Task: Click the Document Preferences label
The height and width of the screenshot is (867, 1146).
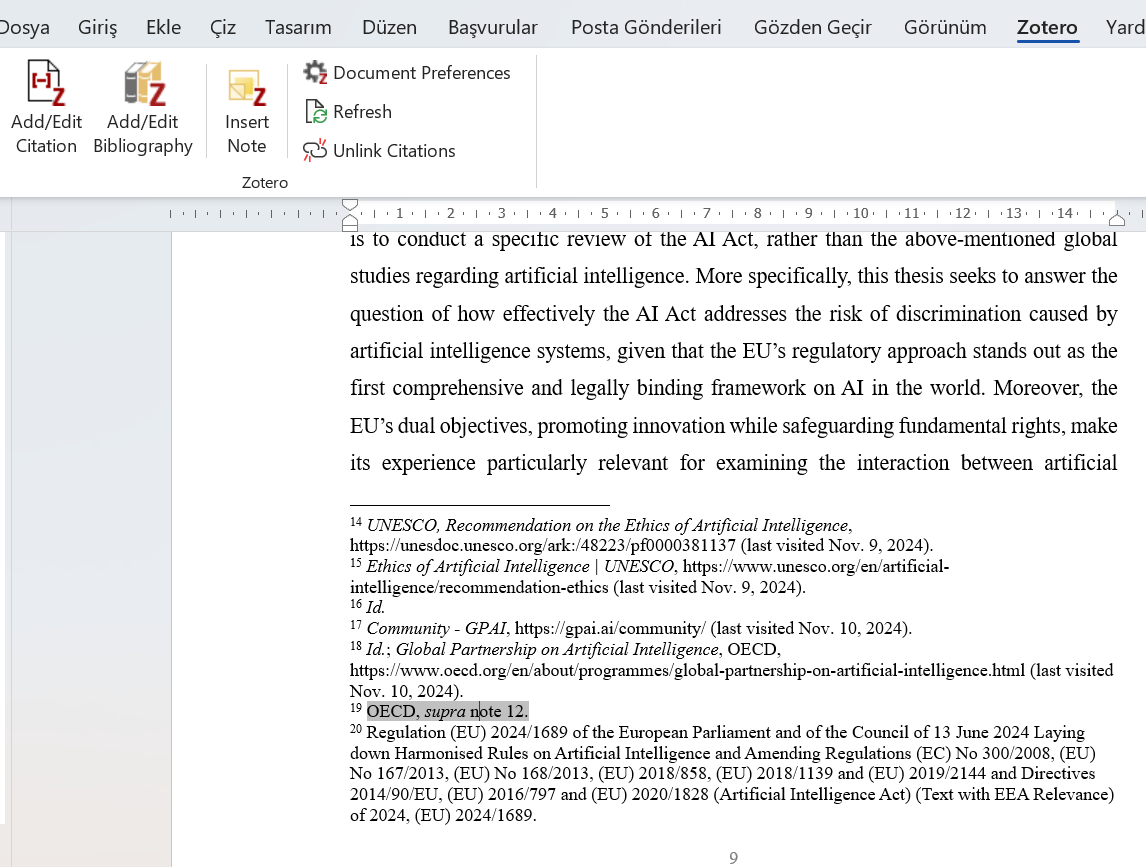Action: coord(422,73)
